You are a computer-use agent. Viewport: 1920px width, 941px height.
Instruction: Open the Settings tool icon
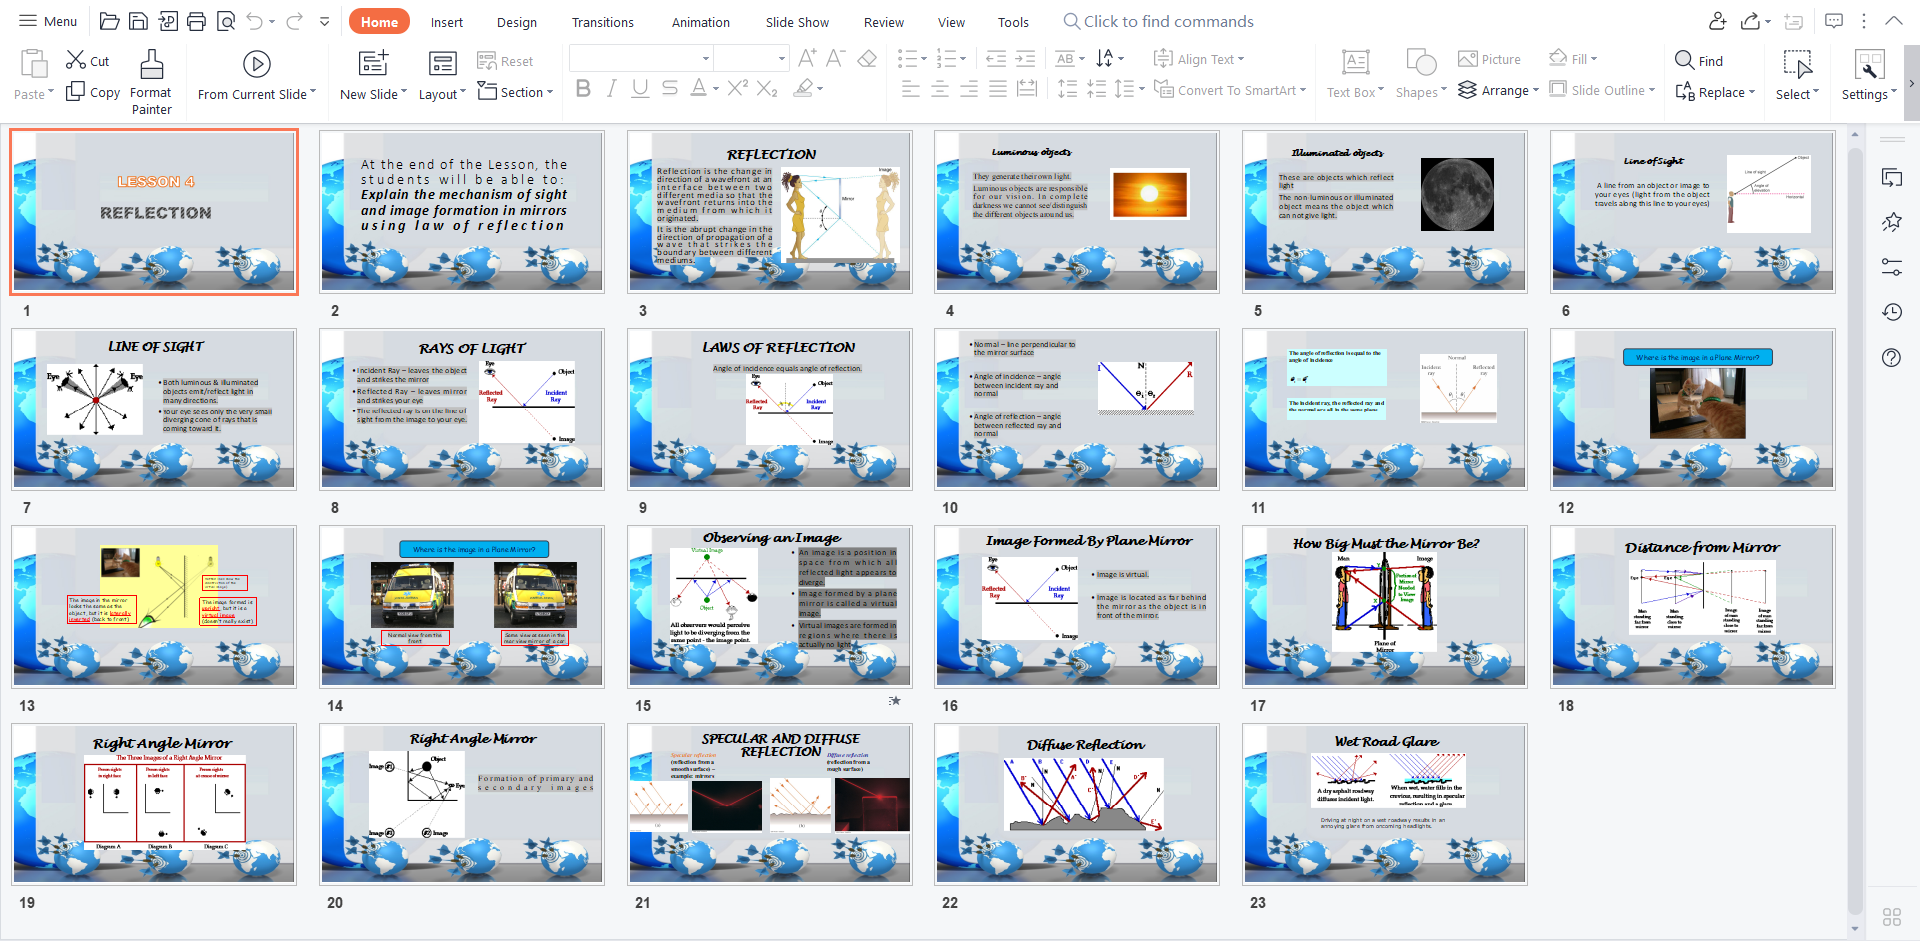pos(1869,65)
